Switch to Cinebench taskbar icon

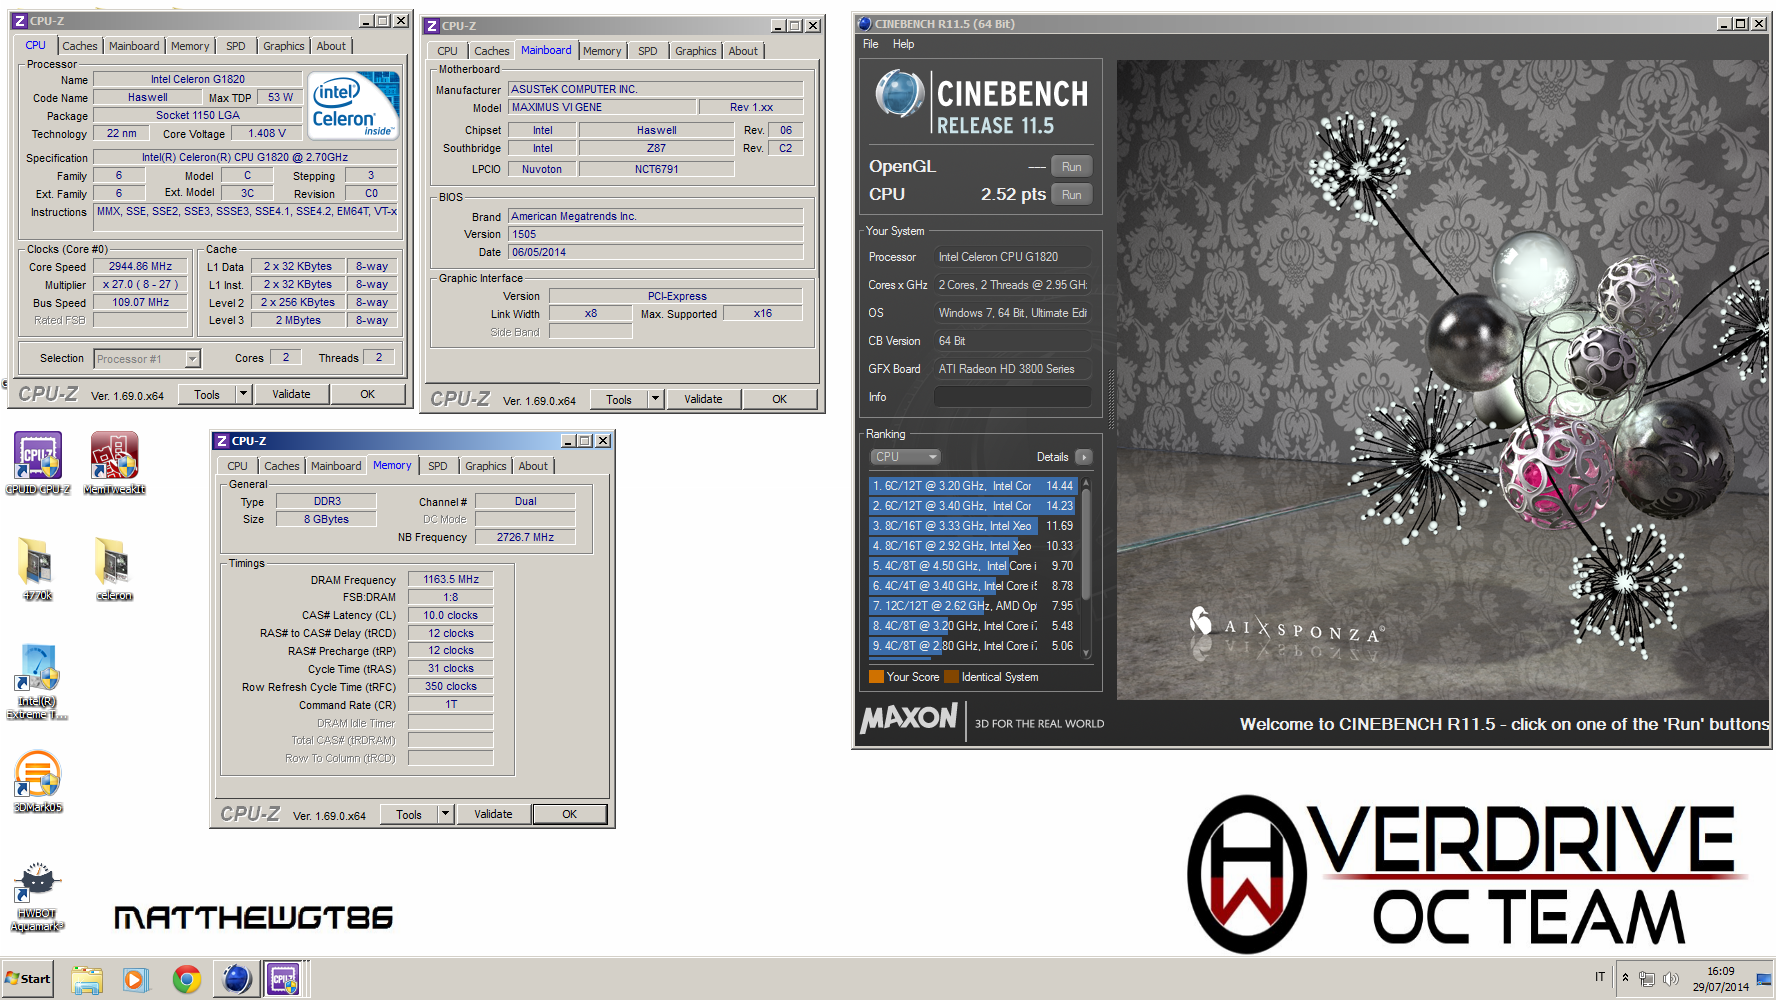(236, 979)
